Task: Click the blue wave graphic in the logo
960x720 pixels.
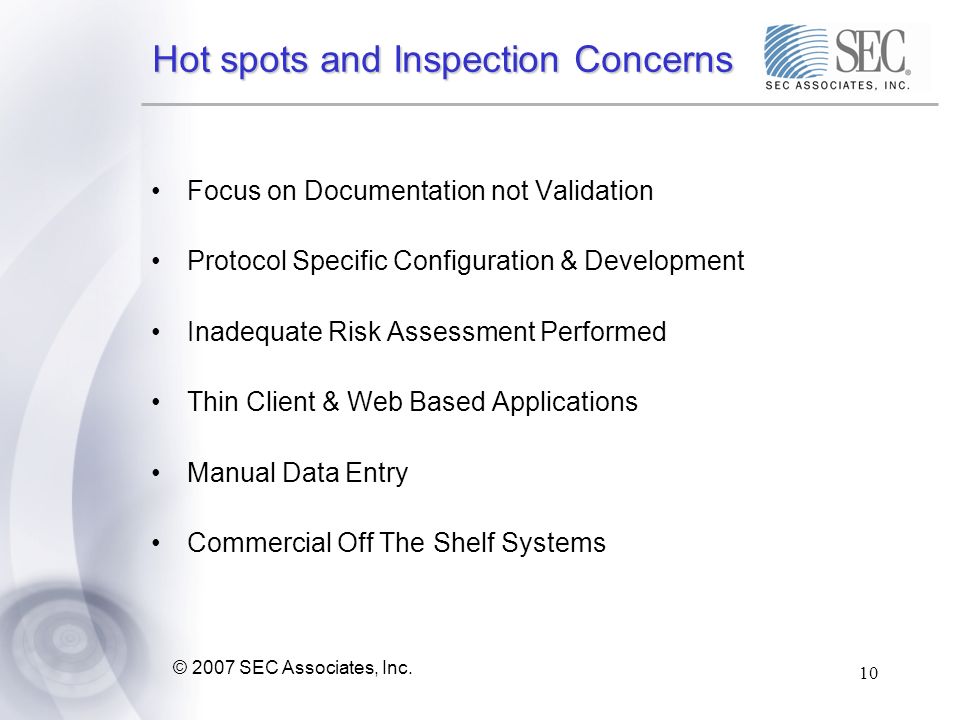Action: [x=796, y=51]
